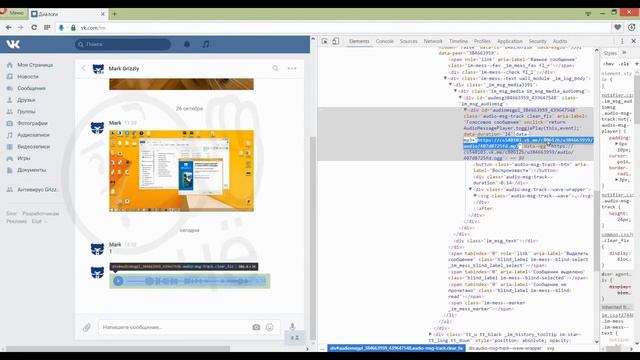Click the DevTools inspect element icon
Viewport: 640px width, 360px height.
click(x=324, y=41)
